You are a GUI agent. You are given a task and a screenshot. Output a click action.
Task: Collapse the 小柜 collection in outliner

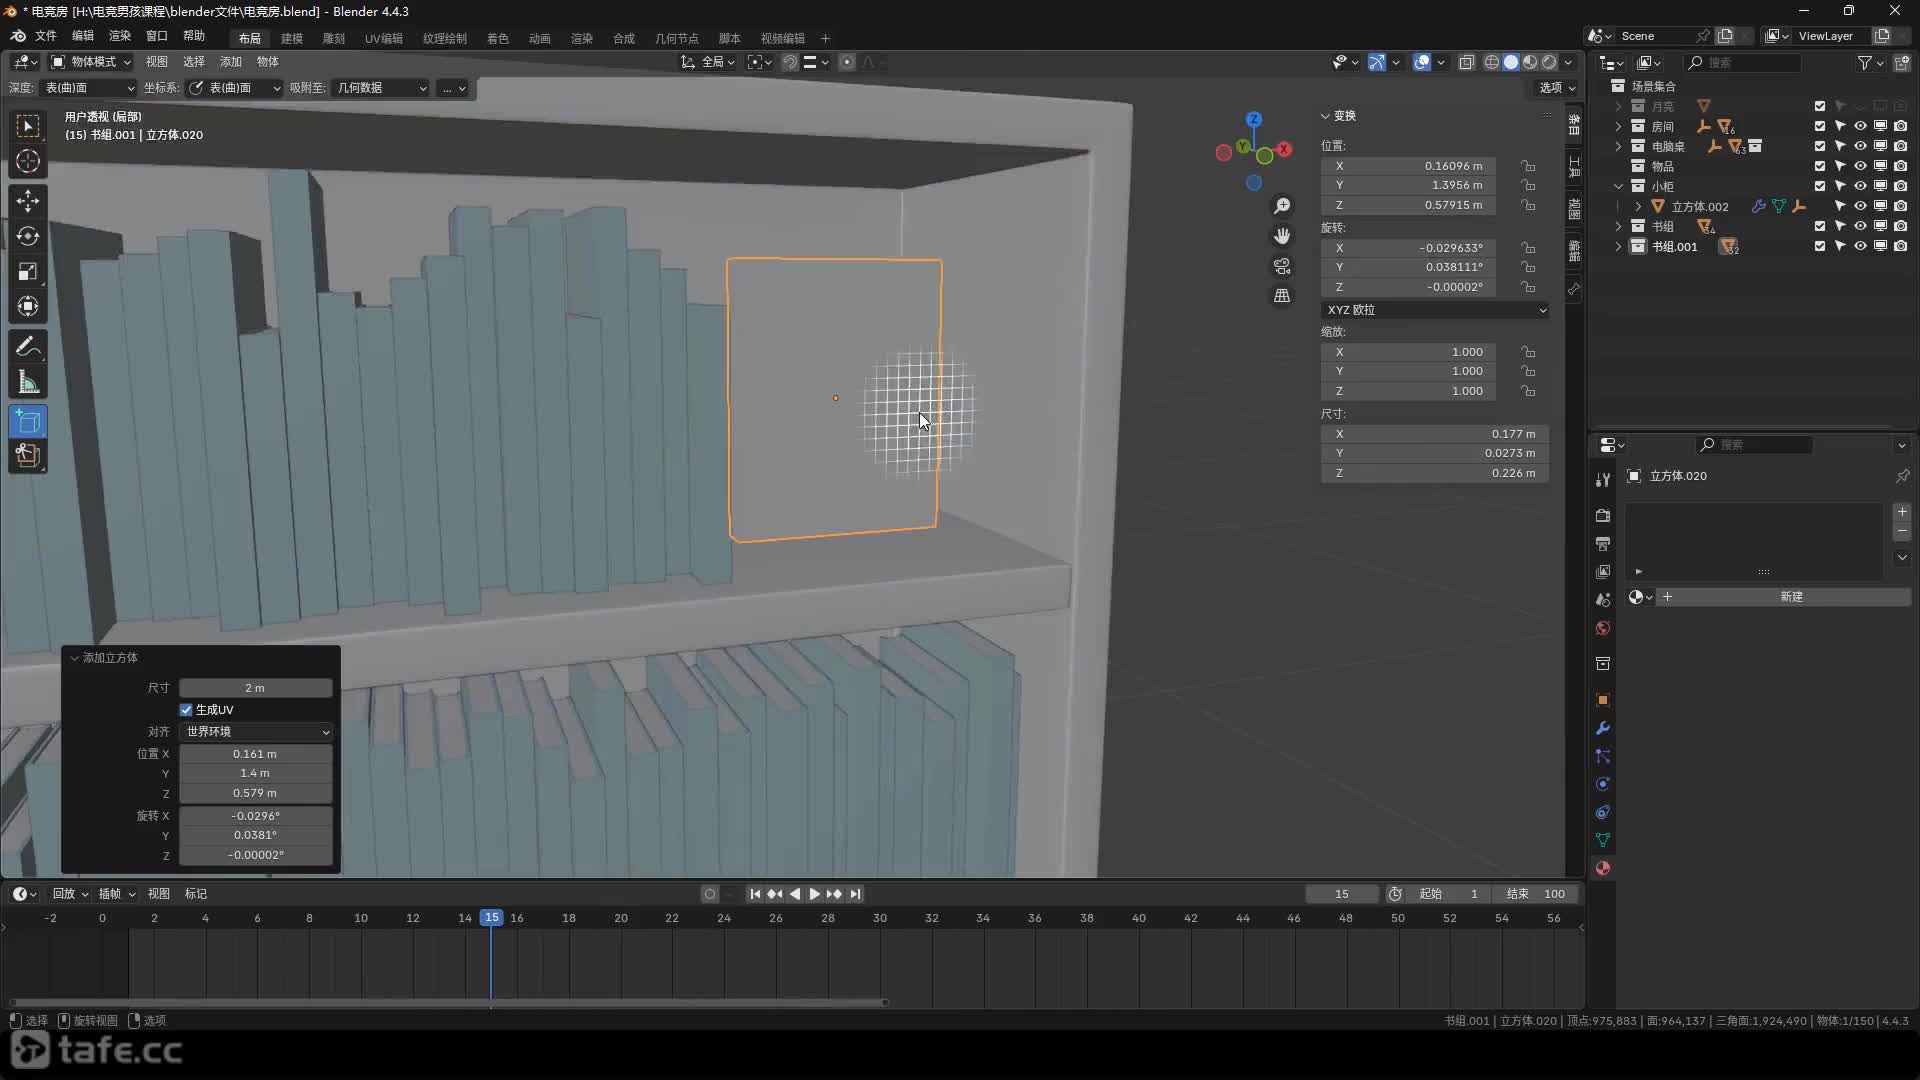pos(1618,186)
